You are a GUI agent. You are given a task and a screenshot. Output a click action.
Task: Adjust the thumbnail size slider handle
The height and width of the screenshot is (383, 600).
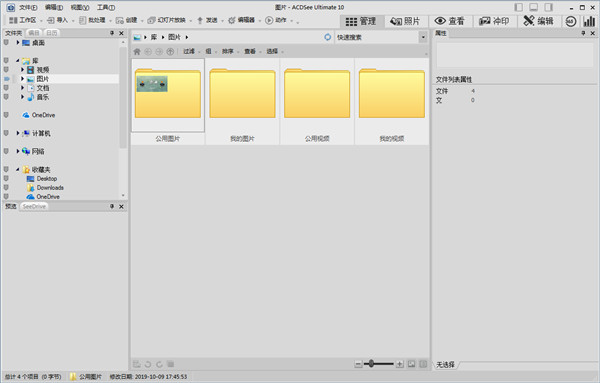coord(371,363)
